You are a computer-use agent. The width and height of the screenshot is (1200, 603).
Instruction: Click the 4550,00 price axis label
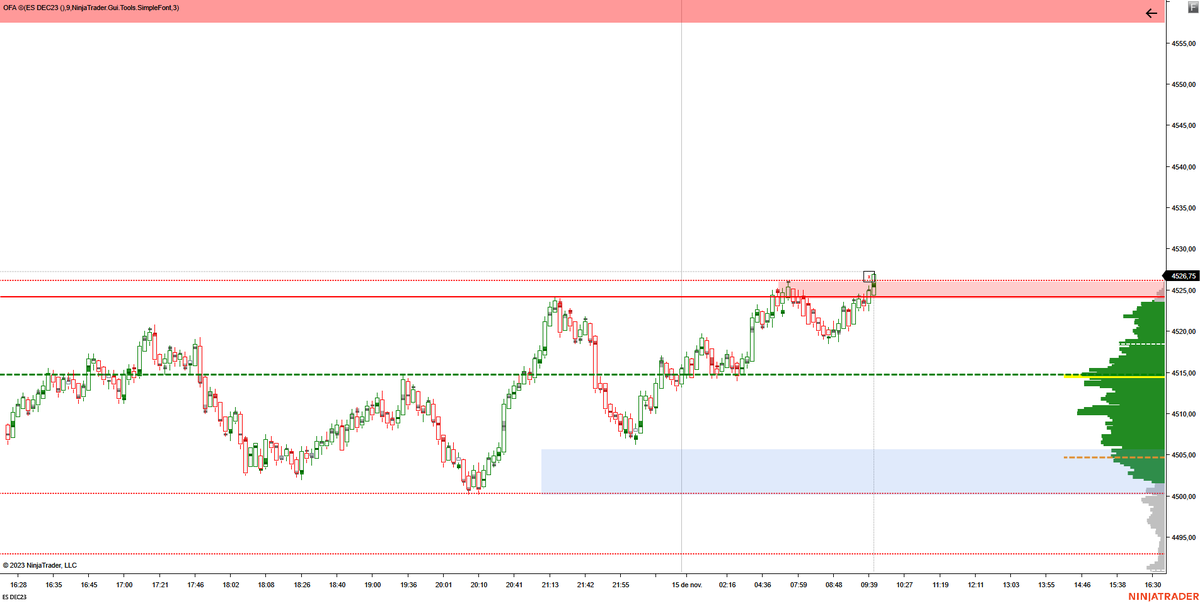[1182, 85]
